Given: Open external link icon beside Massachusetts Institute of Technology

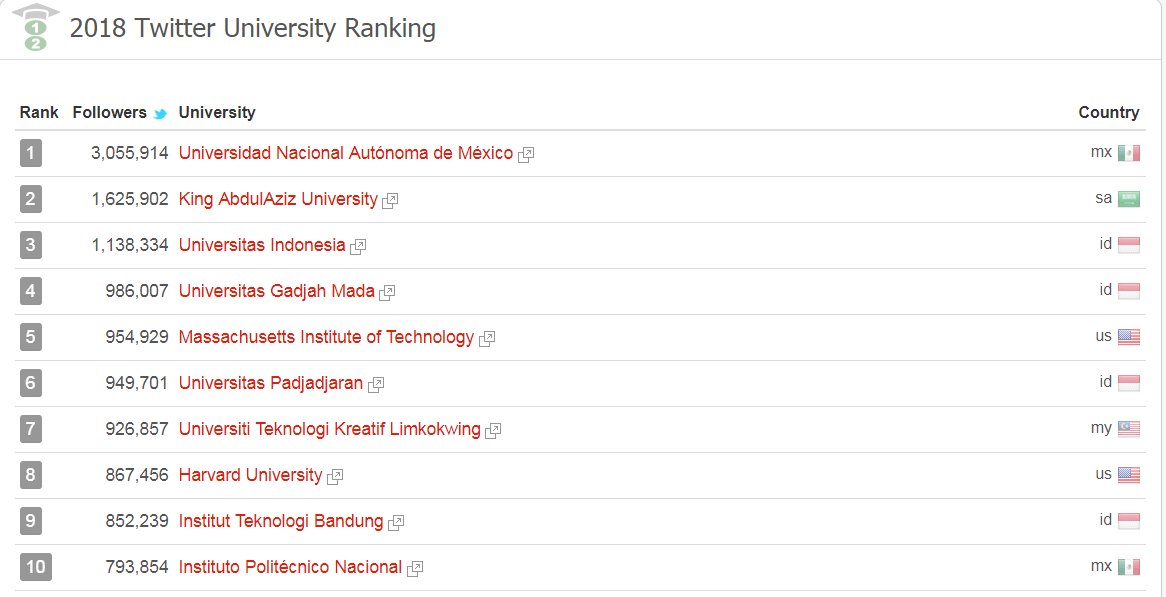Looking at the screenshot, I should click(487, 339).
